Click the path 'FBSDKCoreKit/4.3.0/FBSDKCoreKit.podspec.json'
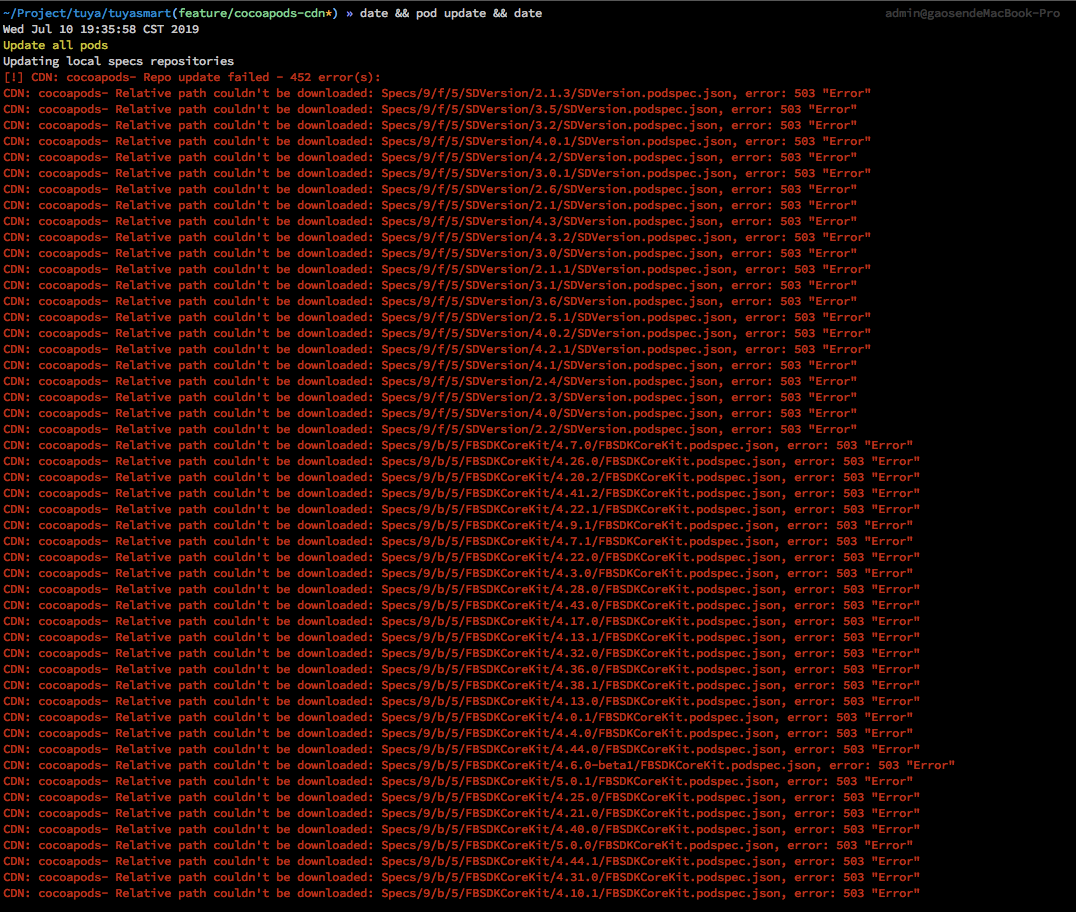 [620, 574]
